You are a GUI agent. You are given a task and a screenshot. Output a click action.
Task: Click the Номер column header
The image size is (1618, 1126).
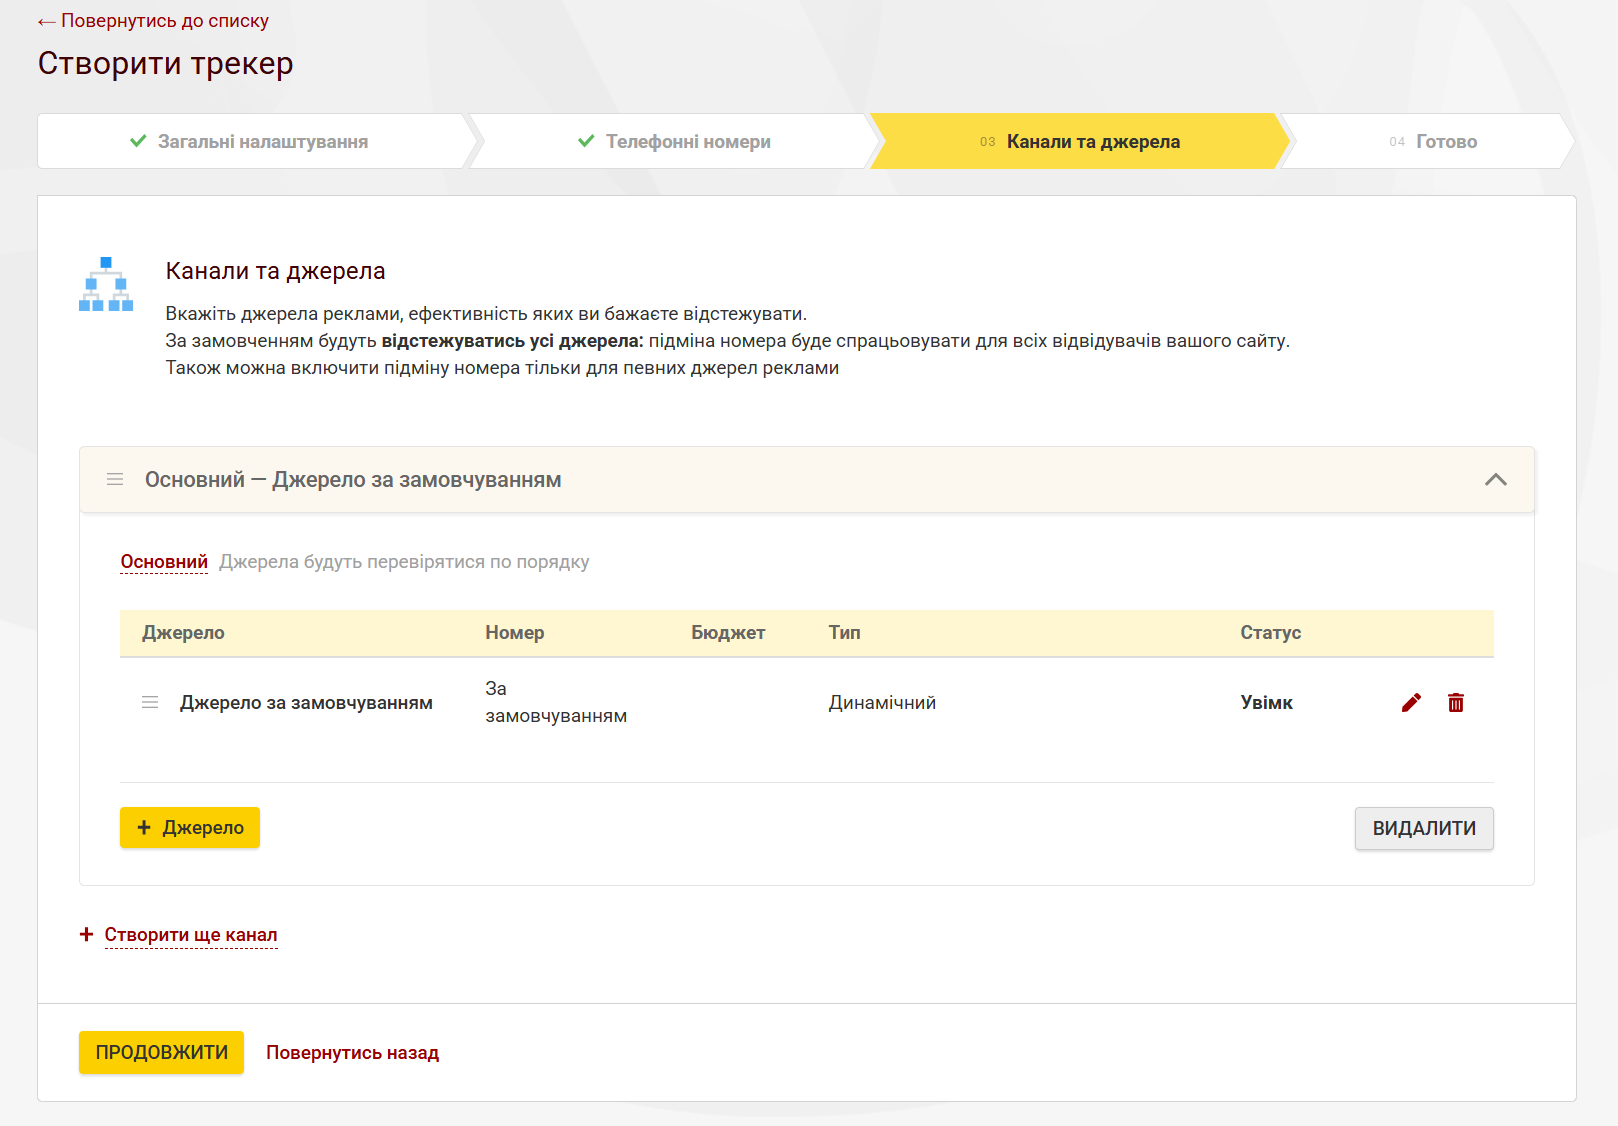point(515,633)
